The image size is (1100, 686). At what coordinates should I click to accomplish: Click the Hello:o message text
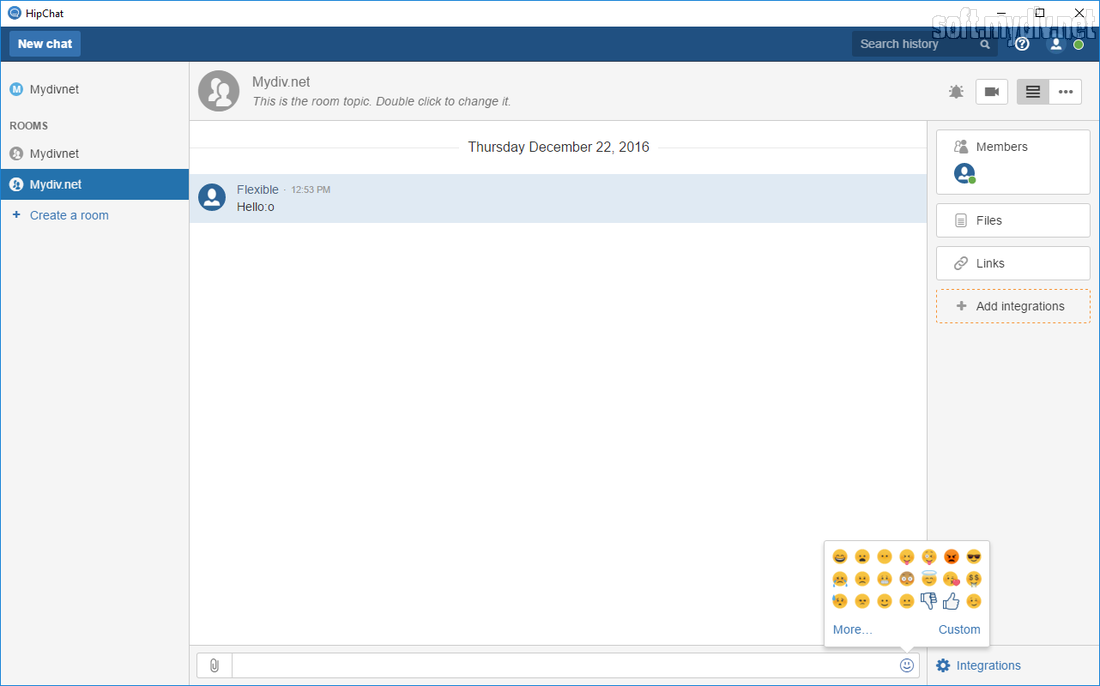point(255,207)
